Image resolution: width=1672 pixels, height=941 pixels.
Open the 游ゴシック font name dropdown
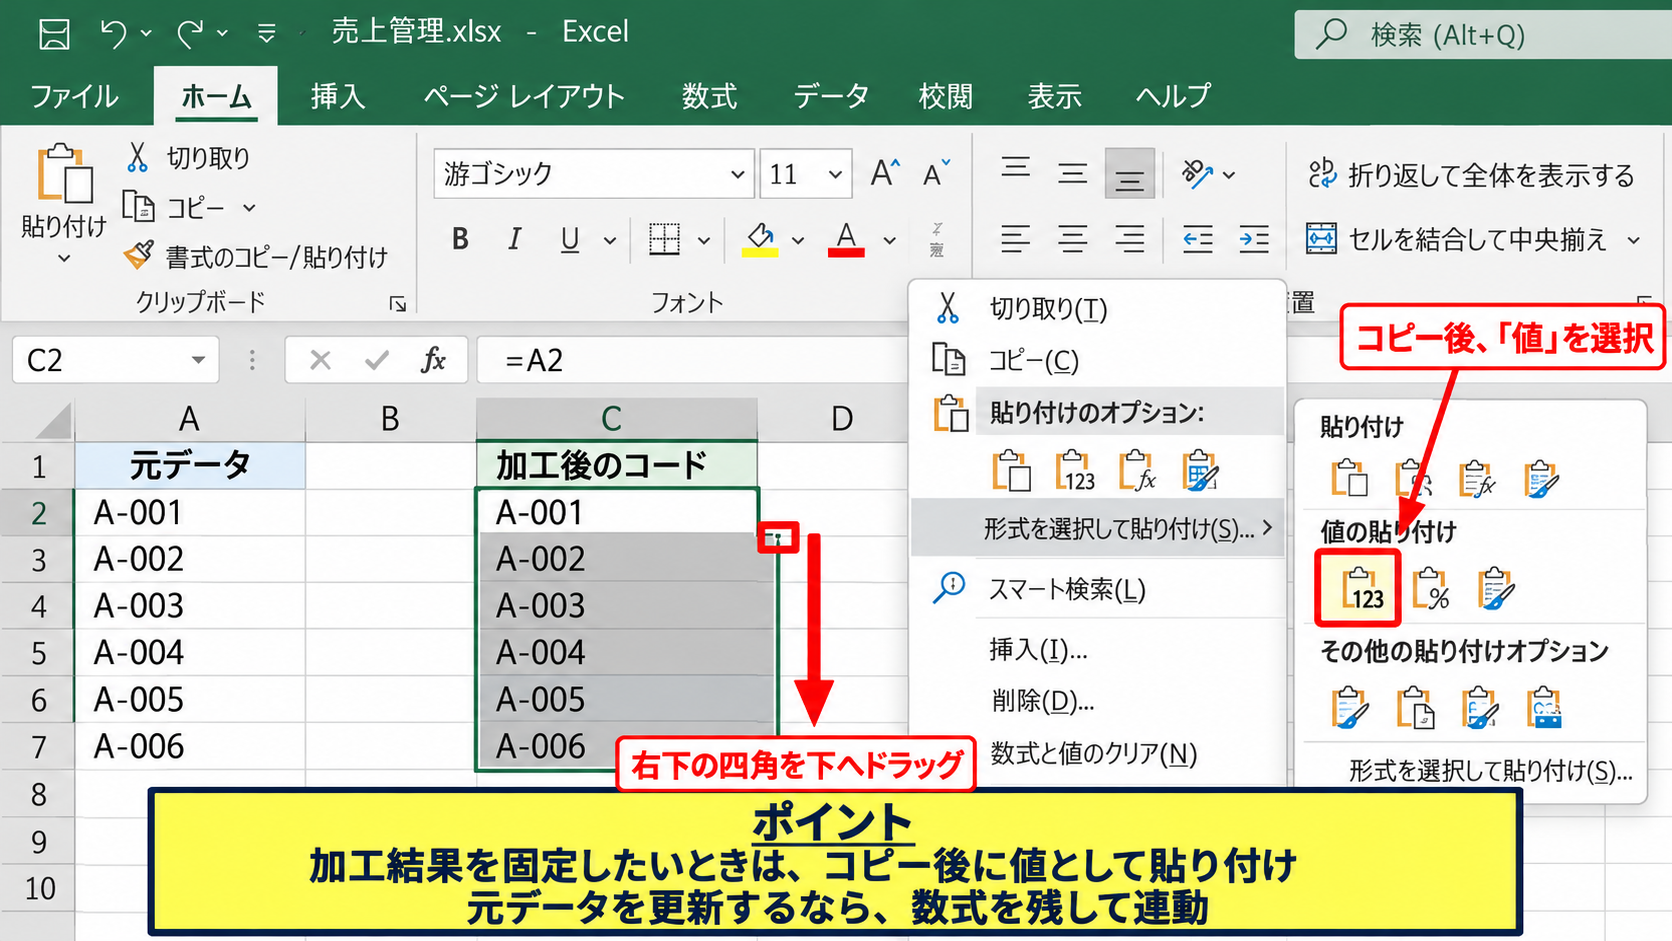(x=737, y=174)
